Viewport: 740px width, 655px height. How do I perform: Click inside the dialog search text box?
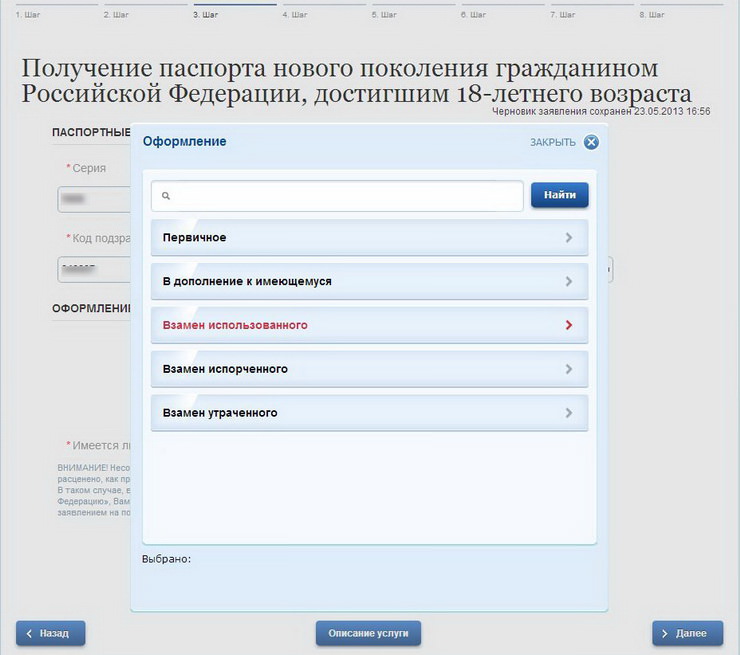[x=345, y=196]
